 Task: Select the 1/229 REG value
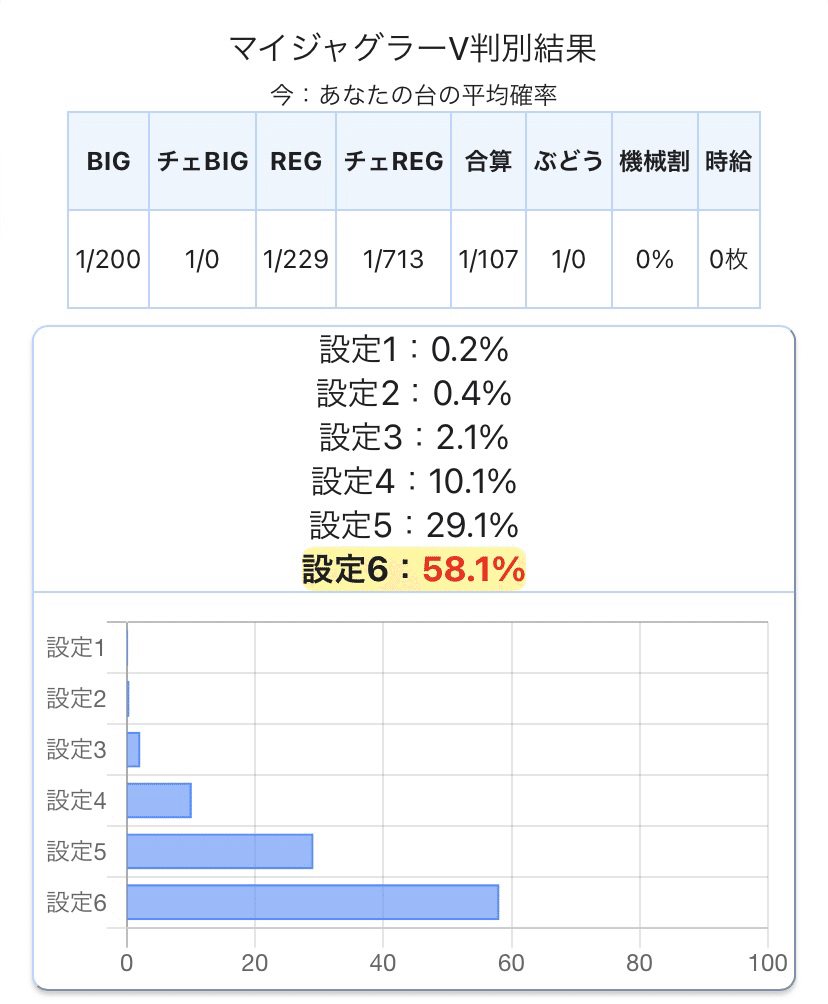pos(296,259)
